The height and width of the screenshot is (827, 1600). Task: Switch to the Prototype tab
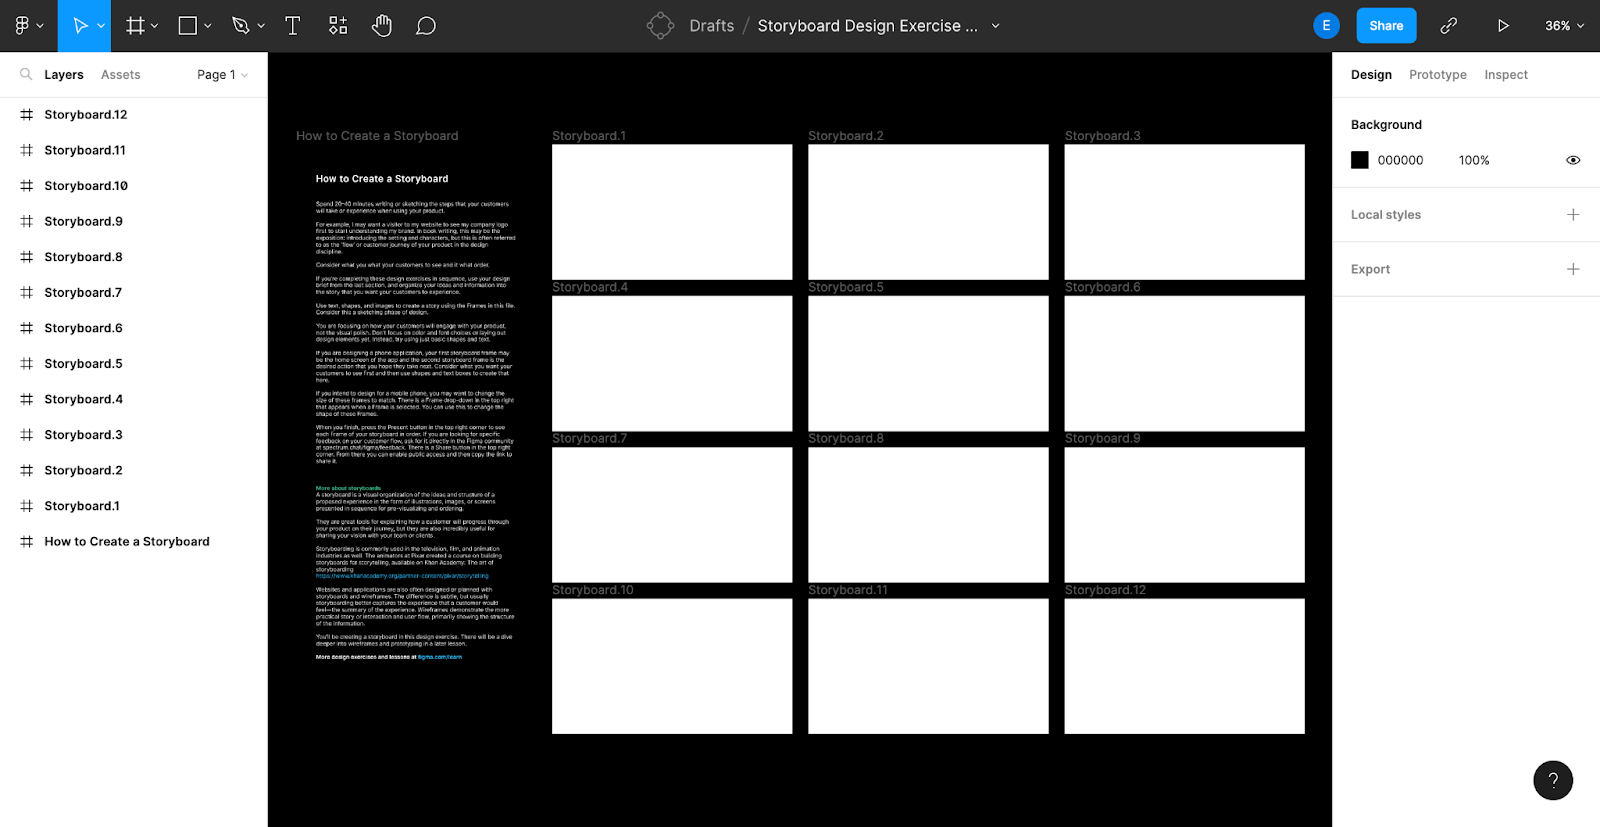pos(1437,75)
